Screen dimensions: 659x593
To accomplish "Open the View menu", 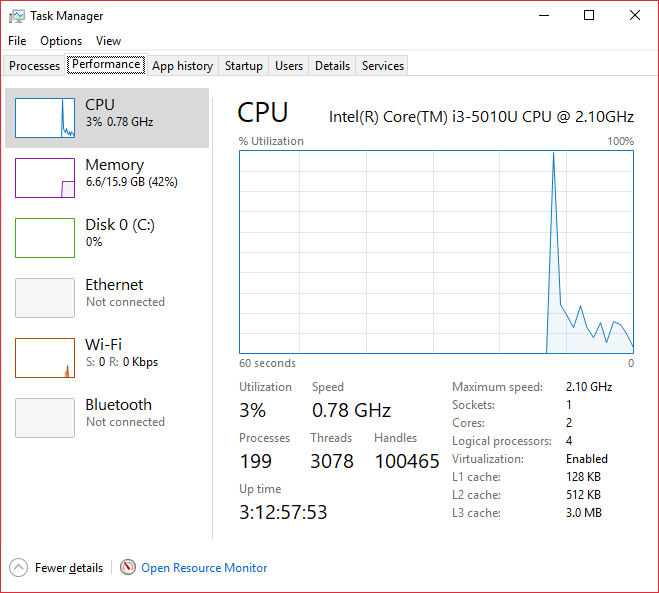I will pyautogui.click(x=108, y=41).
